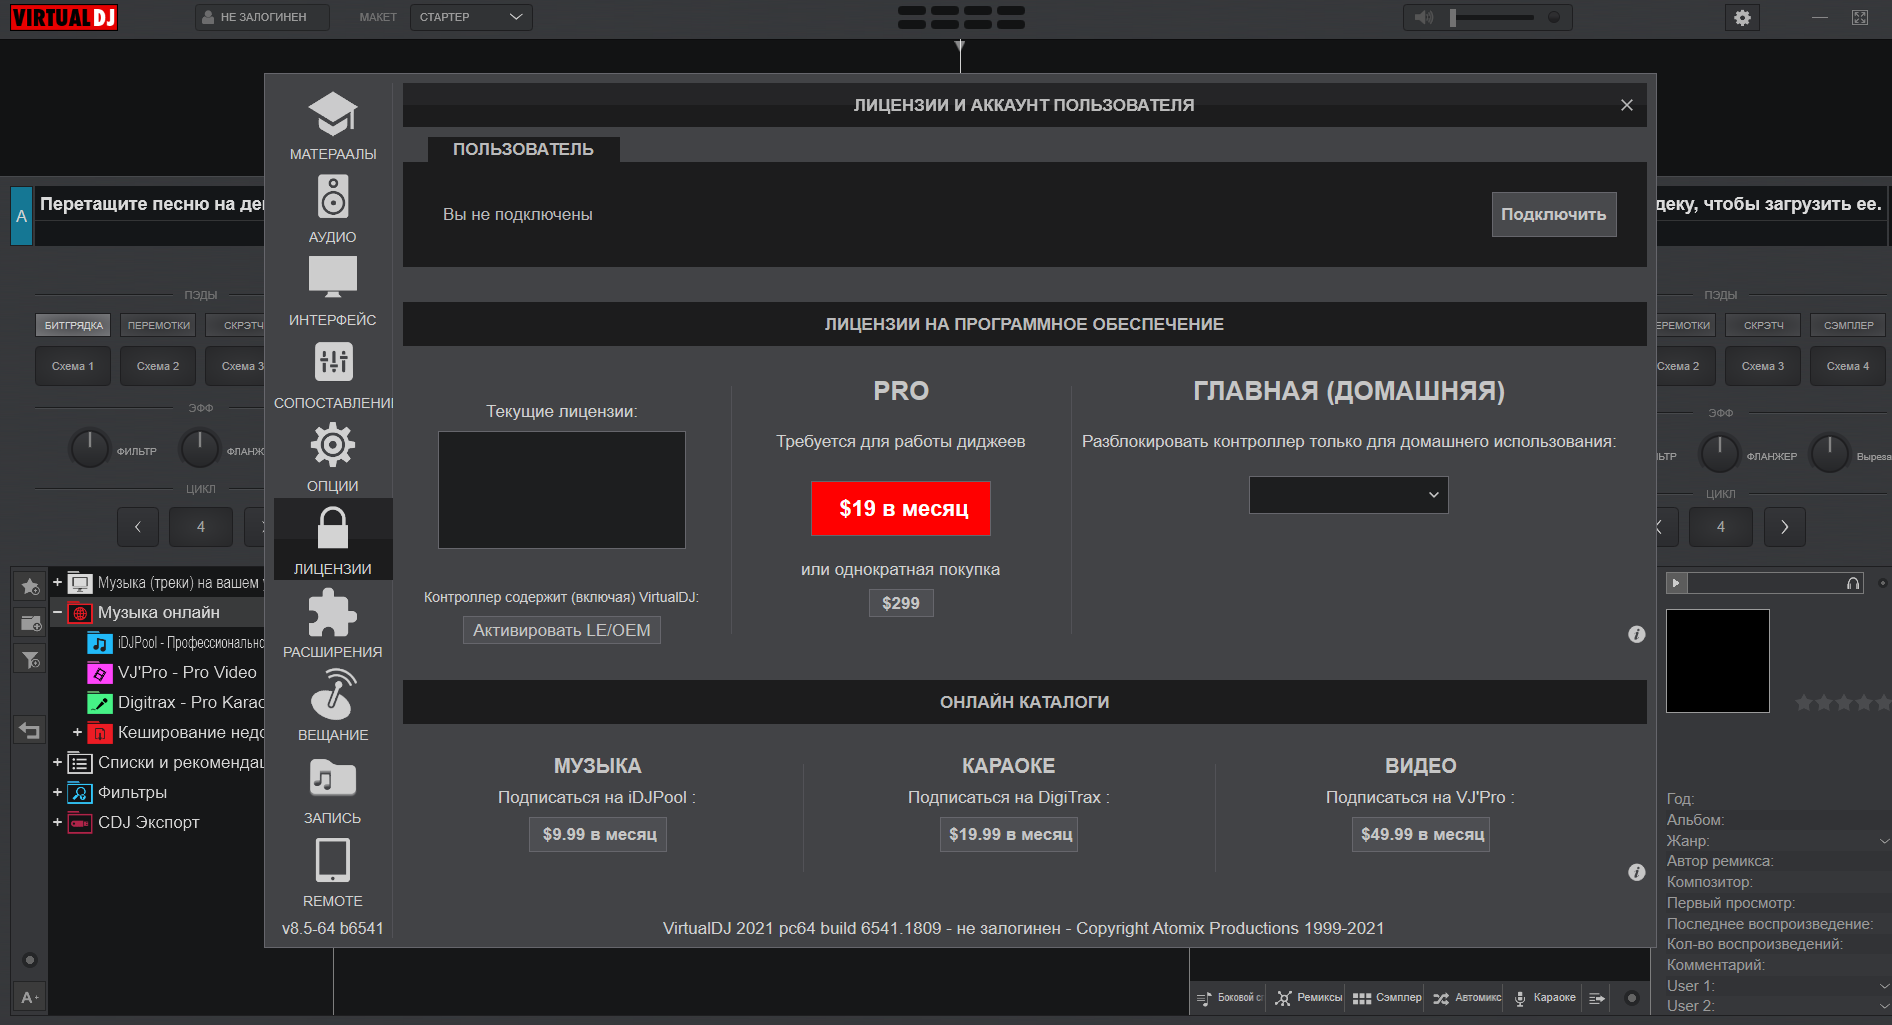Click the filter folder sidebar icon
This screenshot has width=1892, height=1025.
click(x=30, y=659)
